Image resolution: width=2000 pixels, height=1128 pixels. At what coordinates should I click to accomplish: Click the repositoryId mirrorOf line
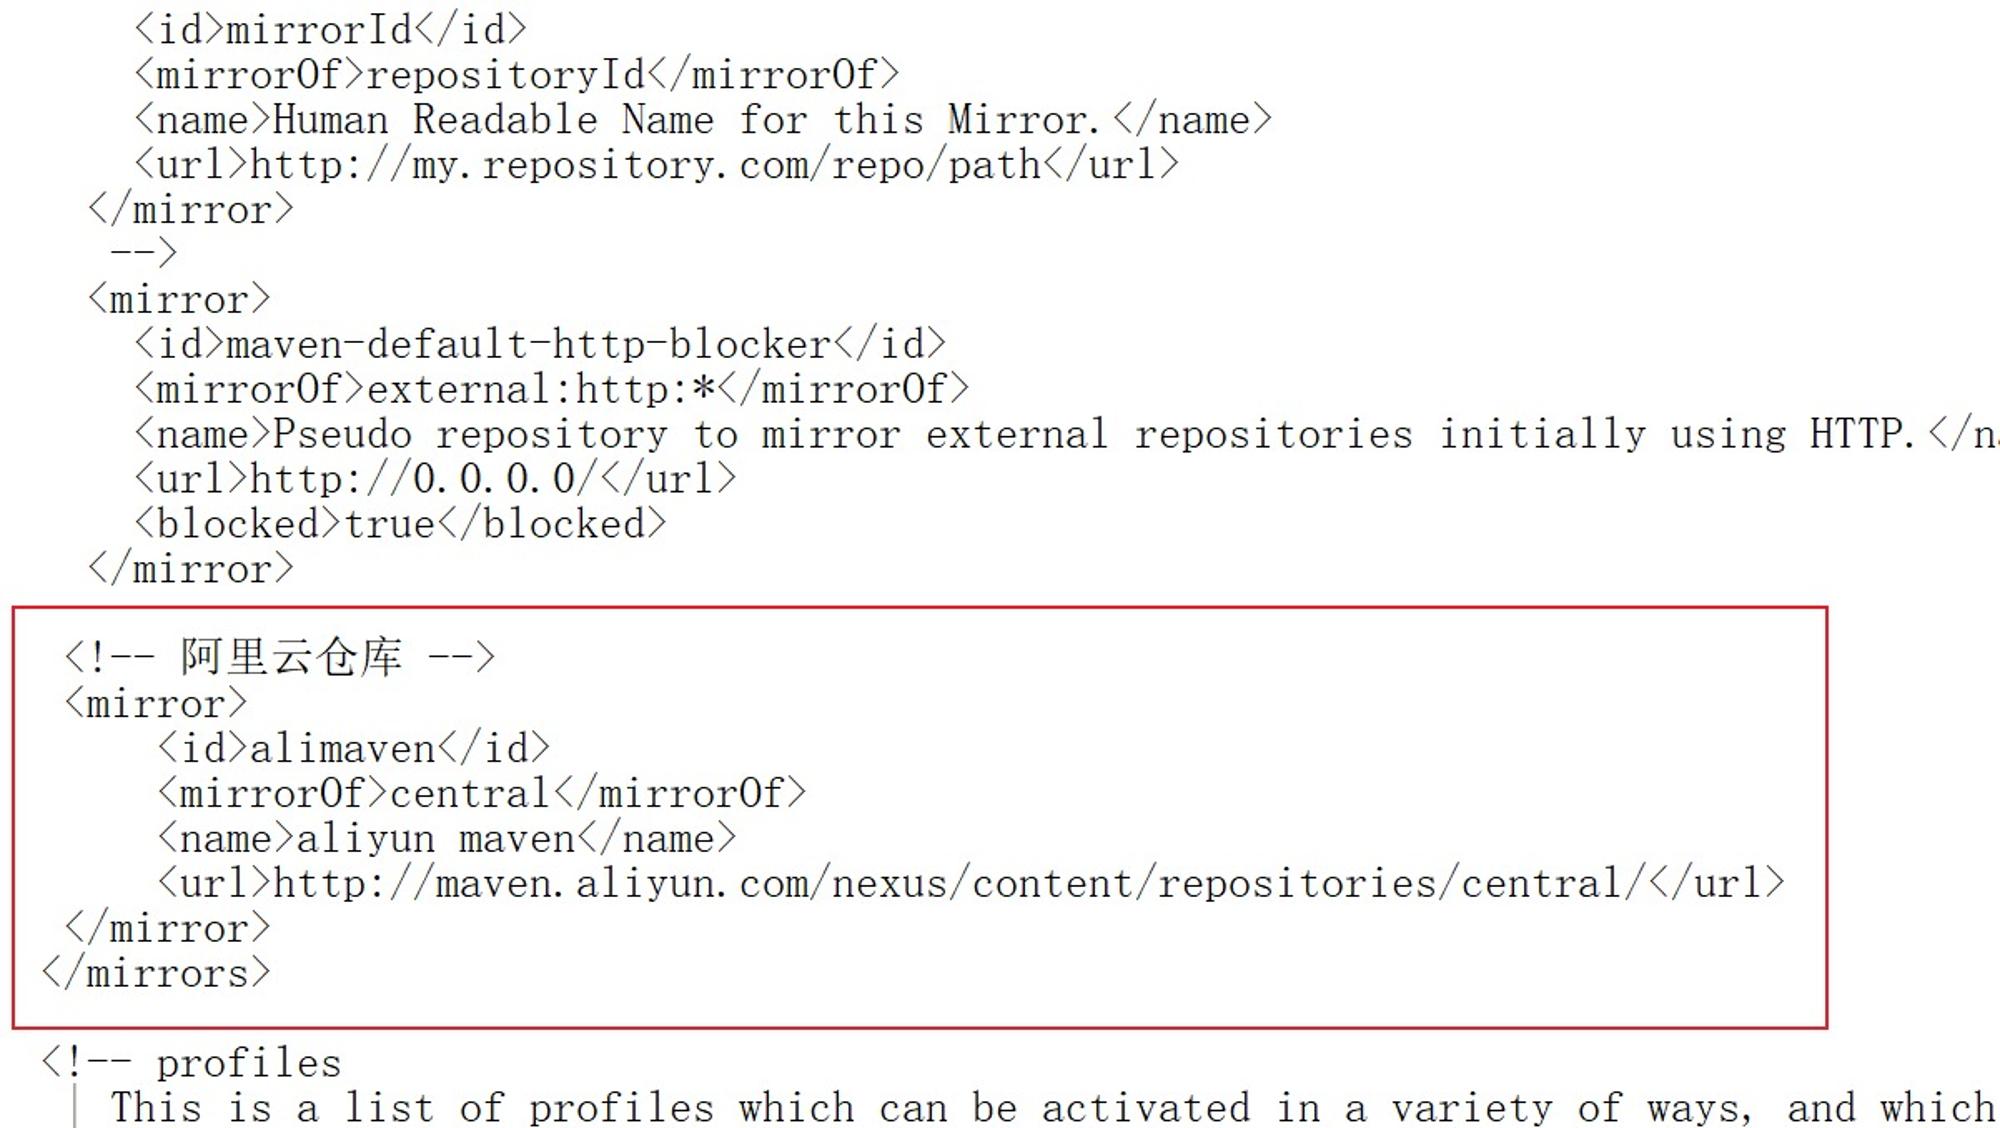[517, 75]
